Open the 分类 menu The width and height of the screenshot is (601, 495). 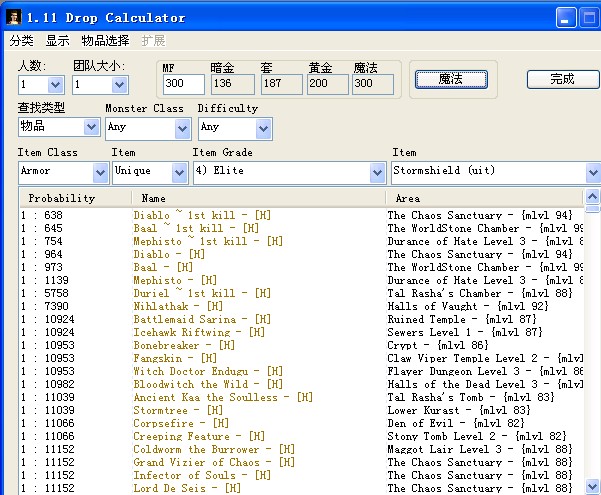[x=21, y=41]
